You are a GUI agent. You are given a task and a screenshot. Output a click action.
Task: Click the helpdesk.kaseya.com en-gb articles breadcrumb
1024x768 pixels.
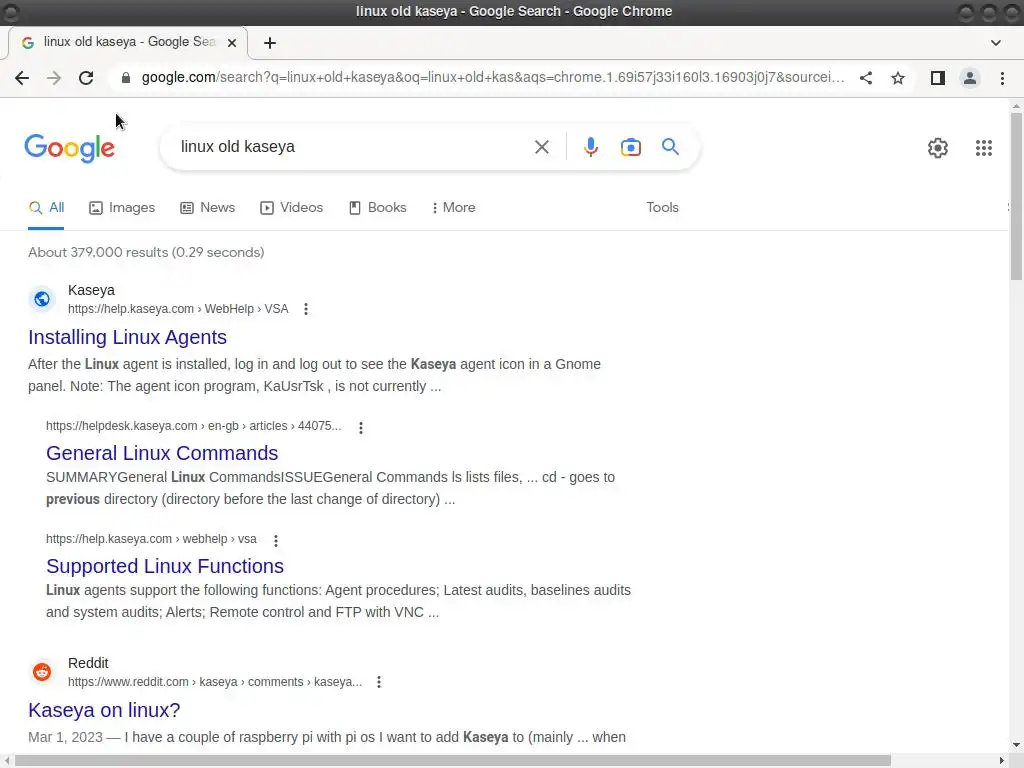click(x=193, y=426)
